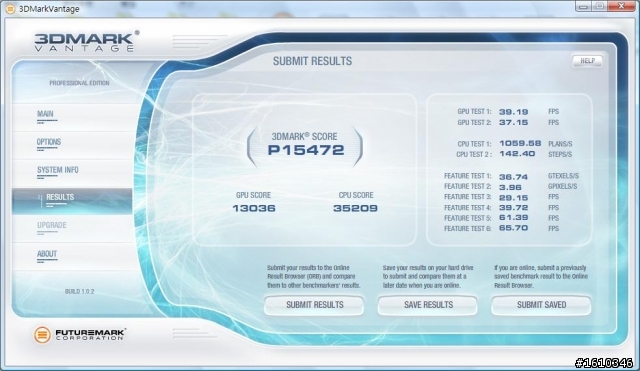This screenshot has height=371, width=640.
Task: Click FEATURE TEST 3 value 29.15
Action: pyautogui.click(x=513, y=198)
